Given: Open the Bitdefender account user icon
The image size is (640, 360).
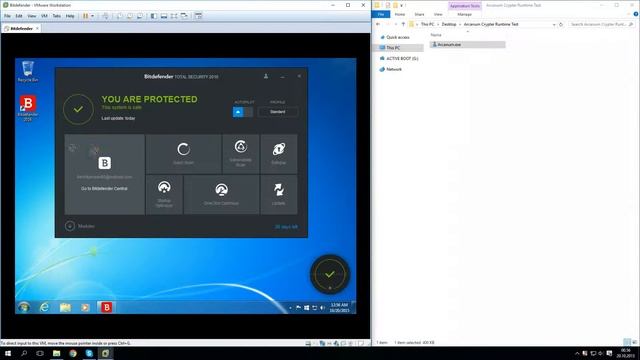Looking at the screenshot, I should [x=266, y=76].
